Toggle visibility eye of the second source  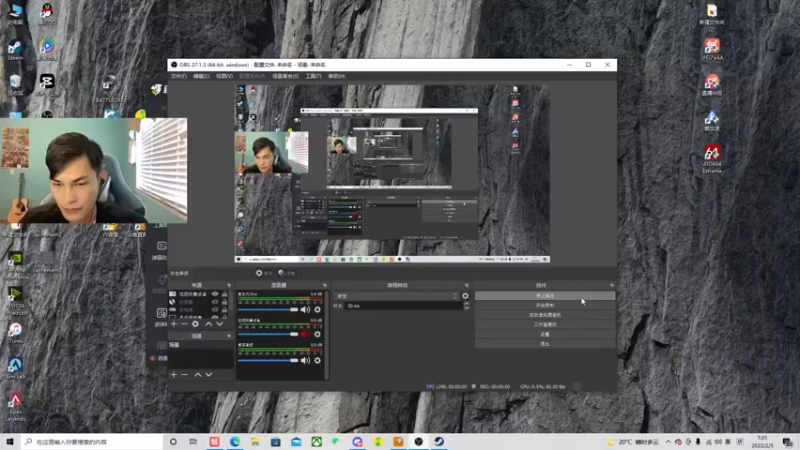215,303
